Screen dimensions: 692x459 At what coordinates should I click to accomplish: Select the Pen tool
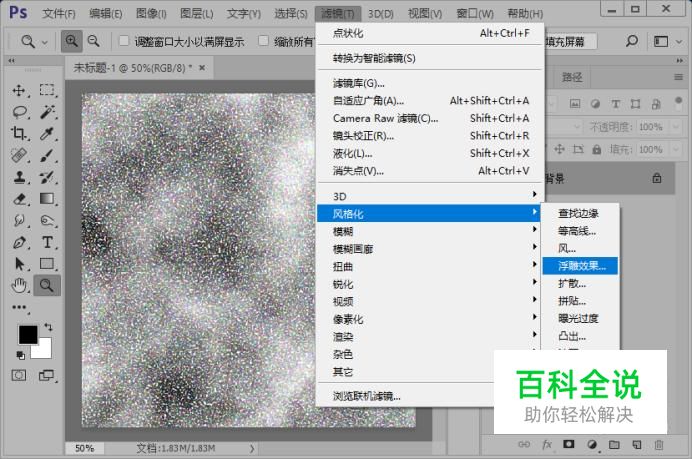pyautogui.click(x=19, y=242)
